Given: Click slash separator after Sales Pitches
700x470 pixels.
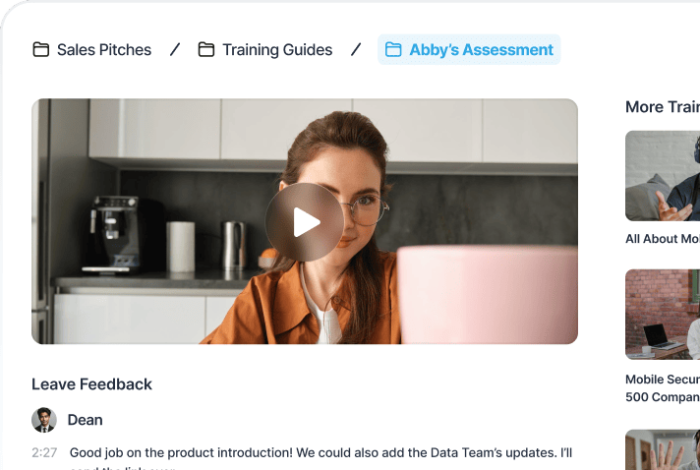Looking at the screenshot, I should point(175,50).
